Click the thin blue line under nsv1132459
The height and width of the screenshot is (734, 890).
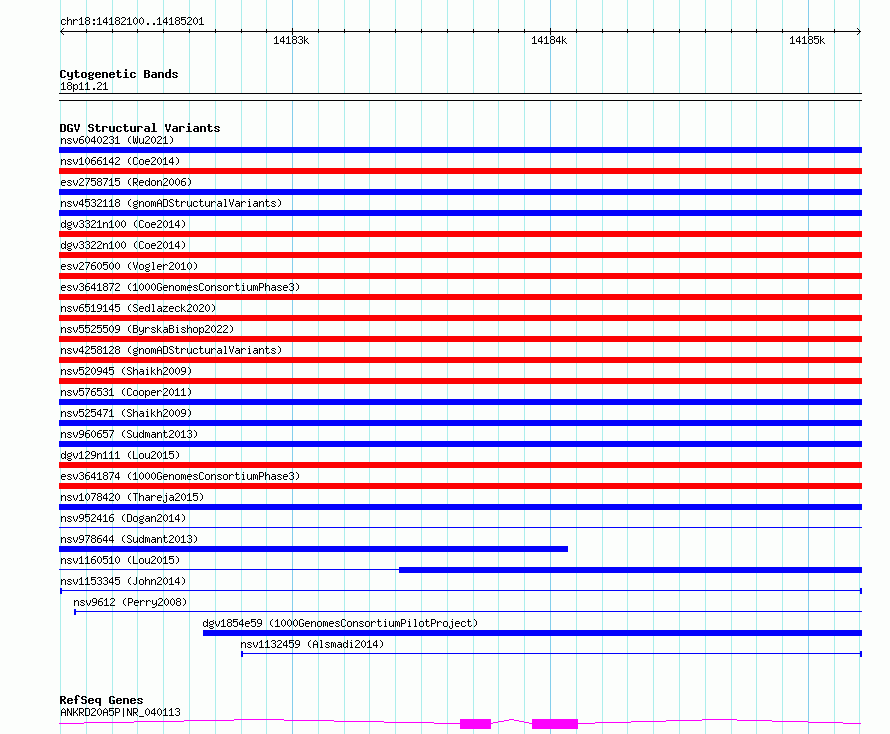click(x=552, y=654)
